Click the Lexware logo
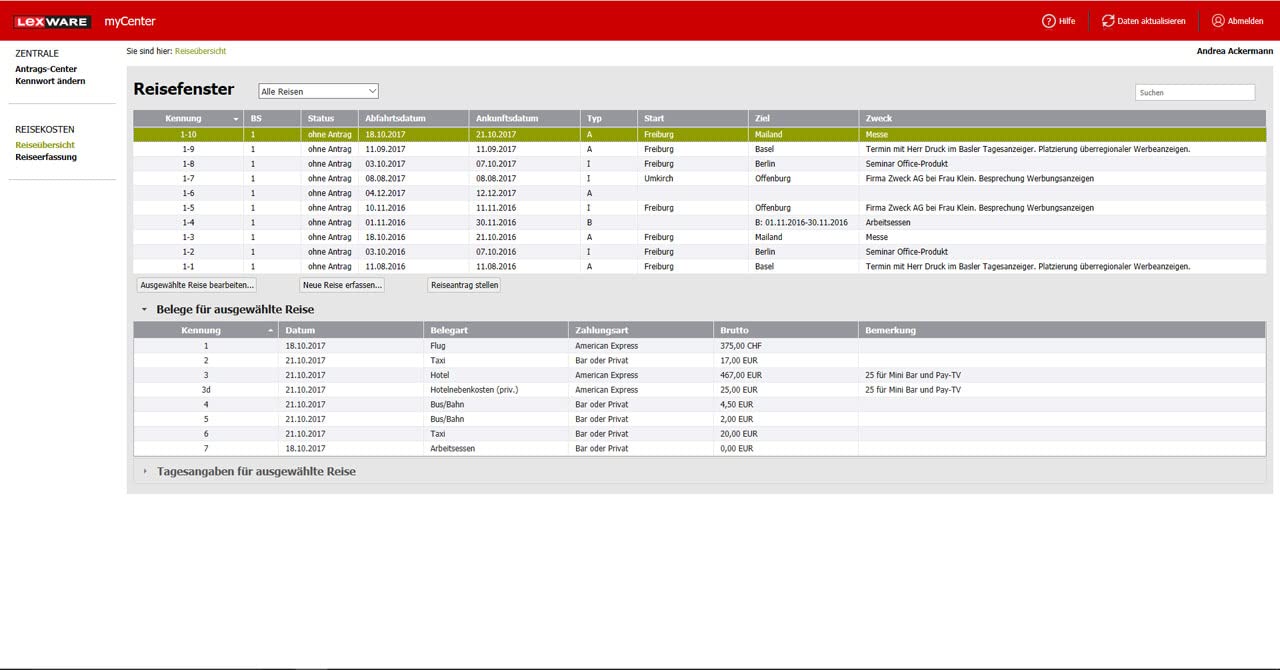The height and width of the screenshot is (670, 1280). pyautogui.click(x=53, y=21)
